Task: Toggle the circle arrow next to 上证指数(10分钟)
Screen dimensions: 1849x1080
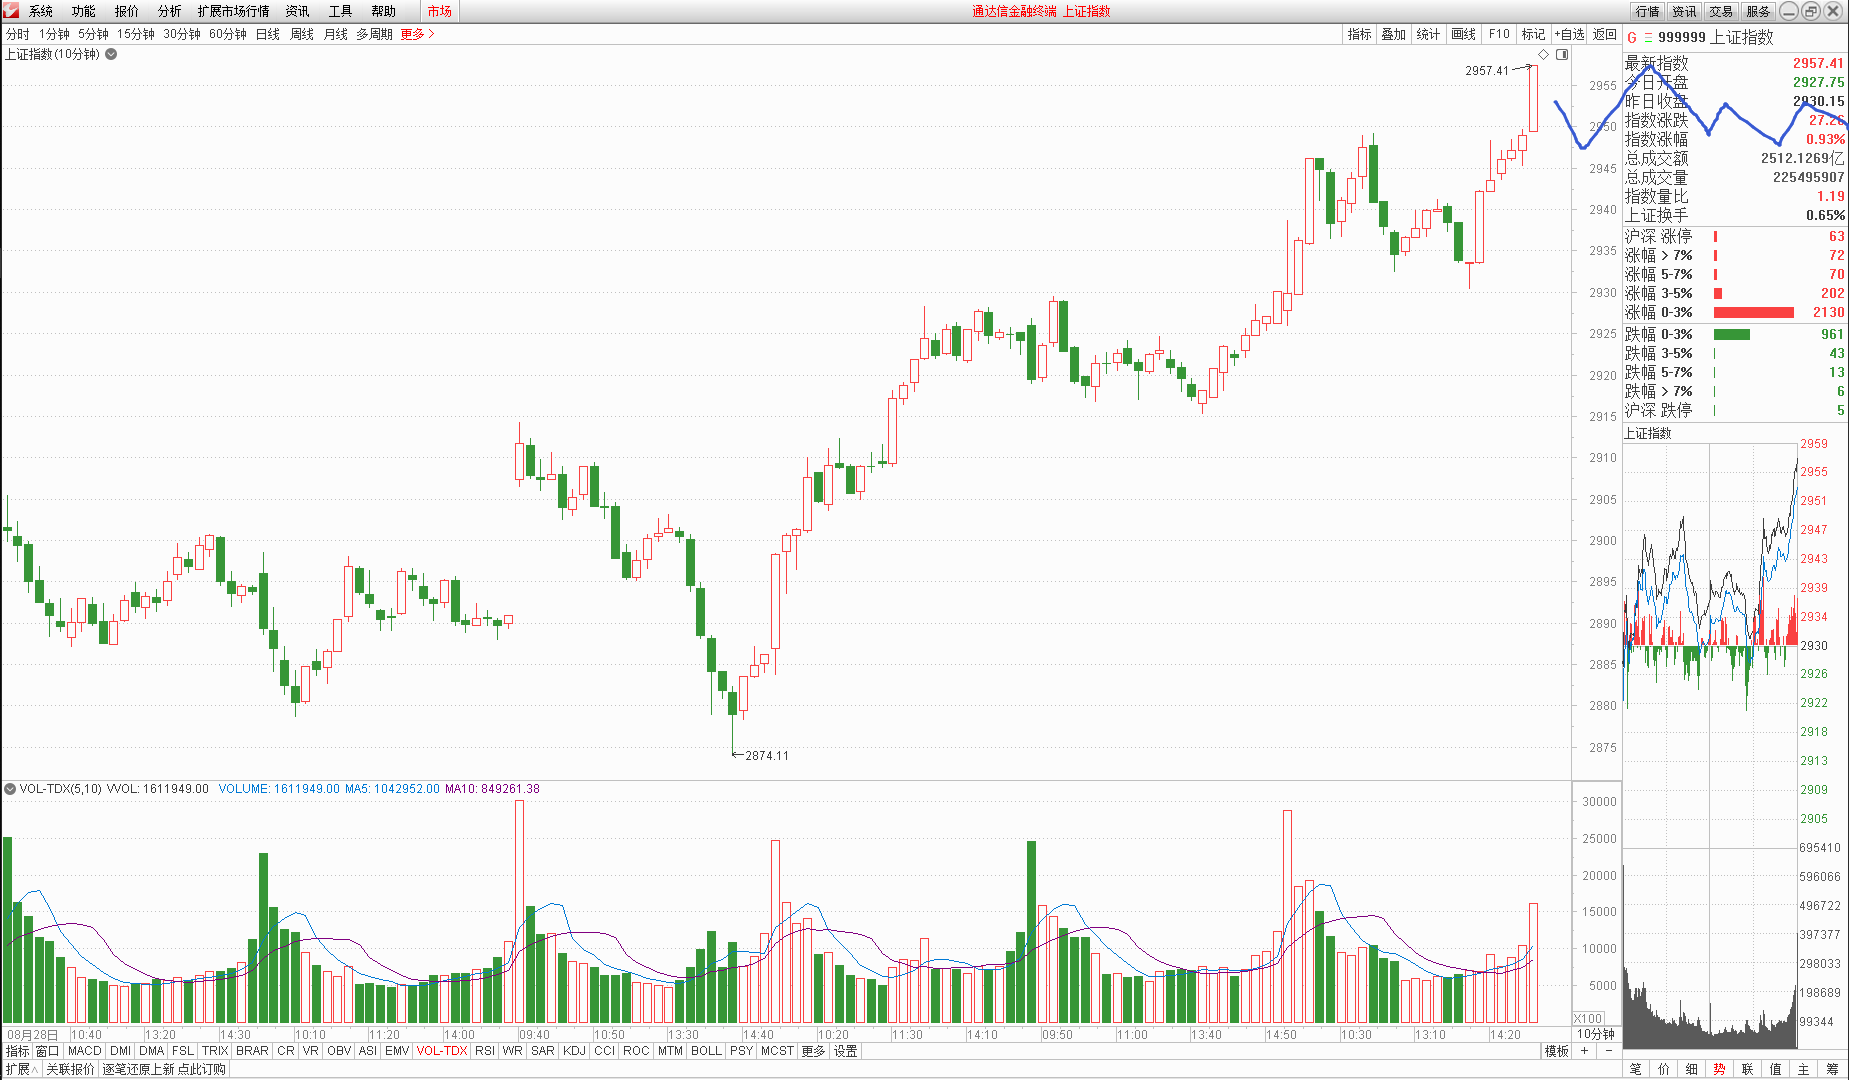Action: (x=111, y=54)
